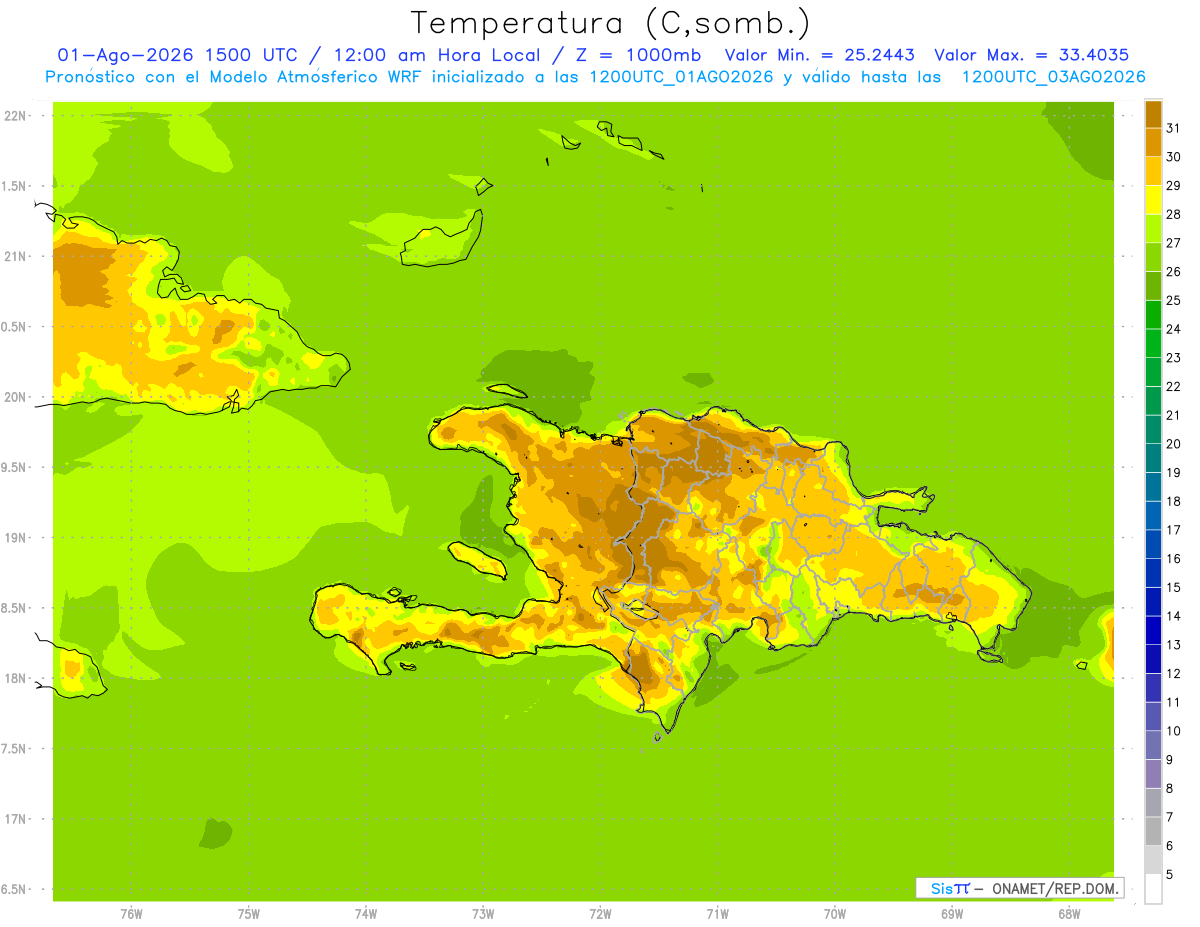Click the legend swatch between 30 and 29
Screen dimensions: 1200x927
coord(1153,172)
